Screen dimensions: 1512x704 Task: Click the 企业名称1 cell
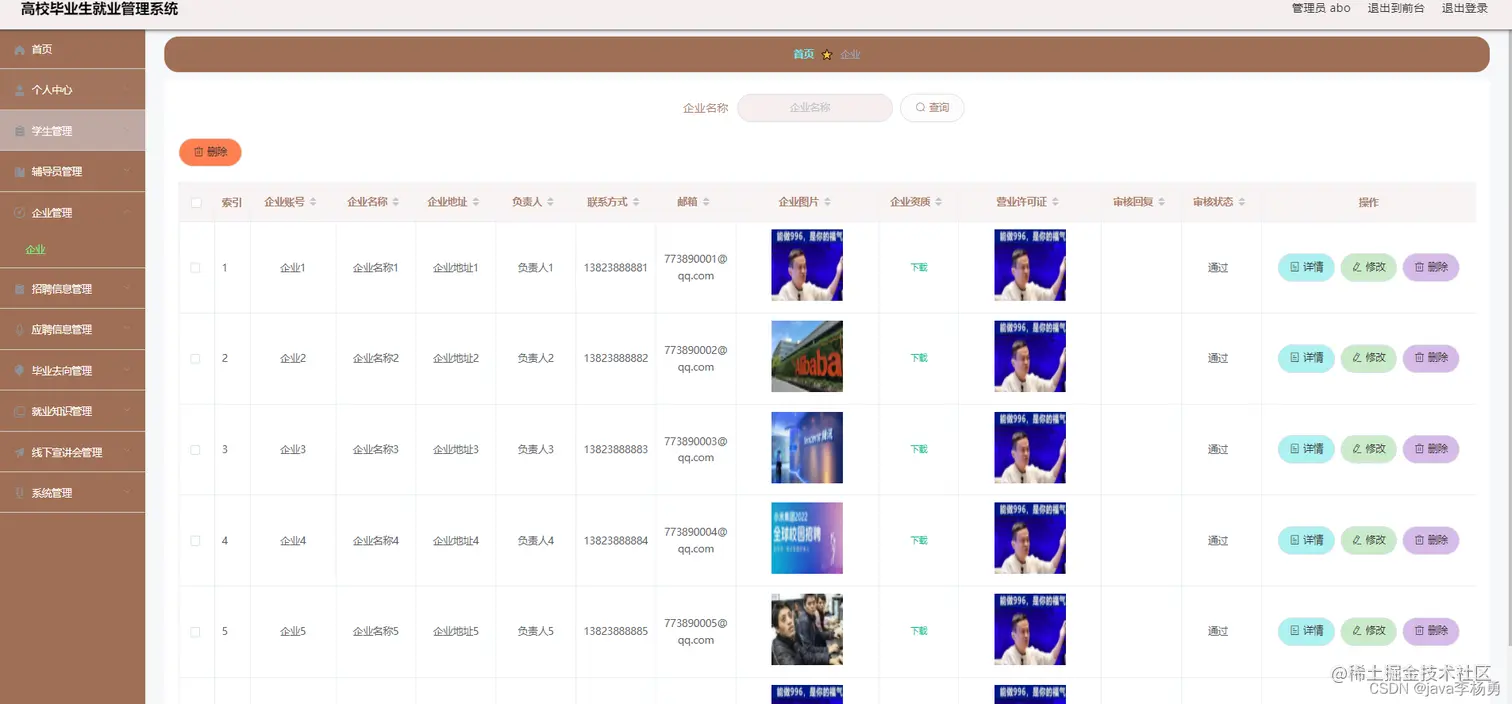pyautogui.click(x=376, y=268)
